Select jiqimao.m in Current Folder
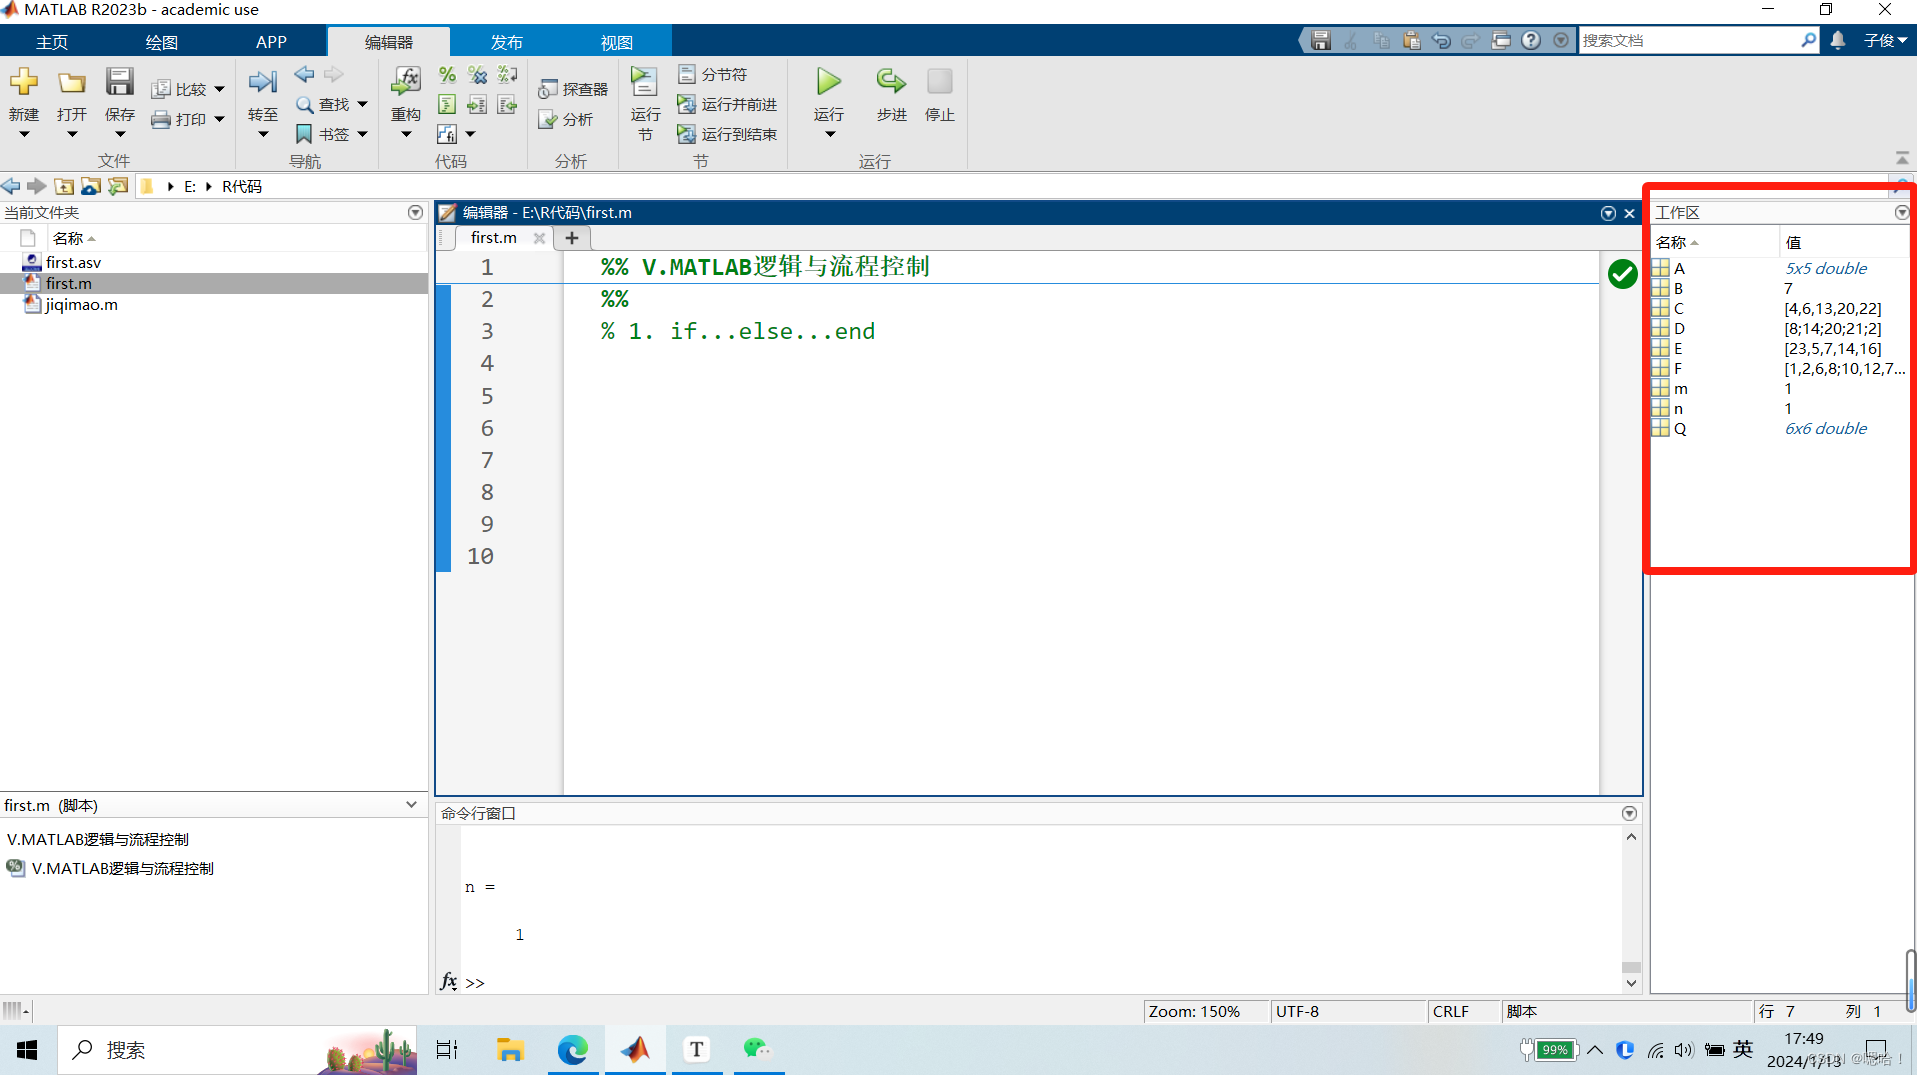Screen dimensions: 1917x1075 (x=81, y=304)
